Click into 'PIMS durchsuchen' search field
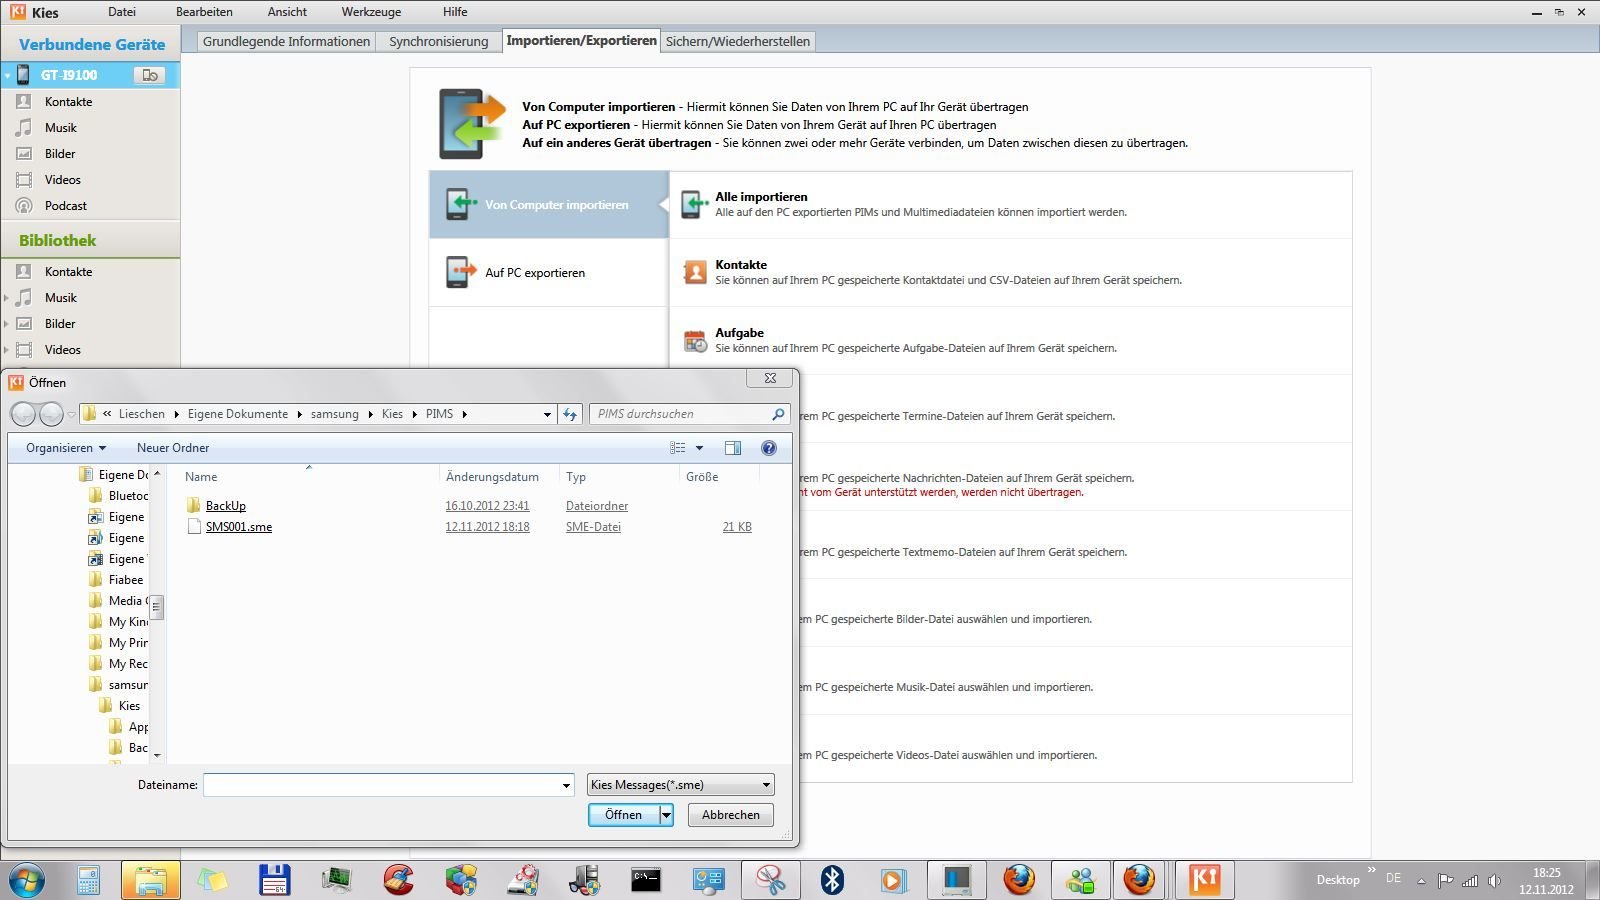 pos(680,414)
